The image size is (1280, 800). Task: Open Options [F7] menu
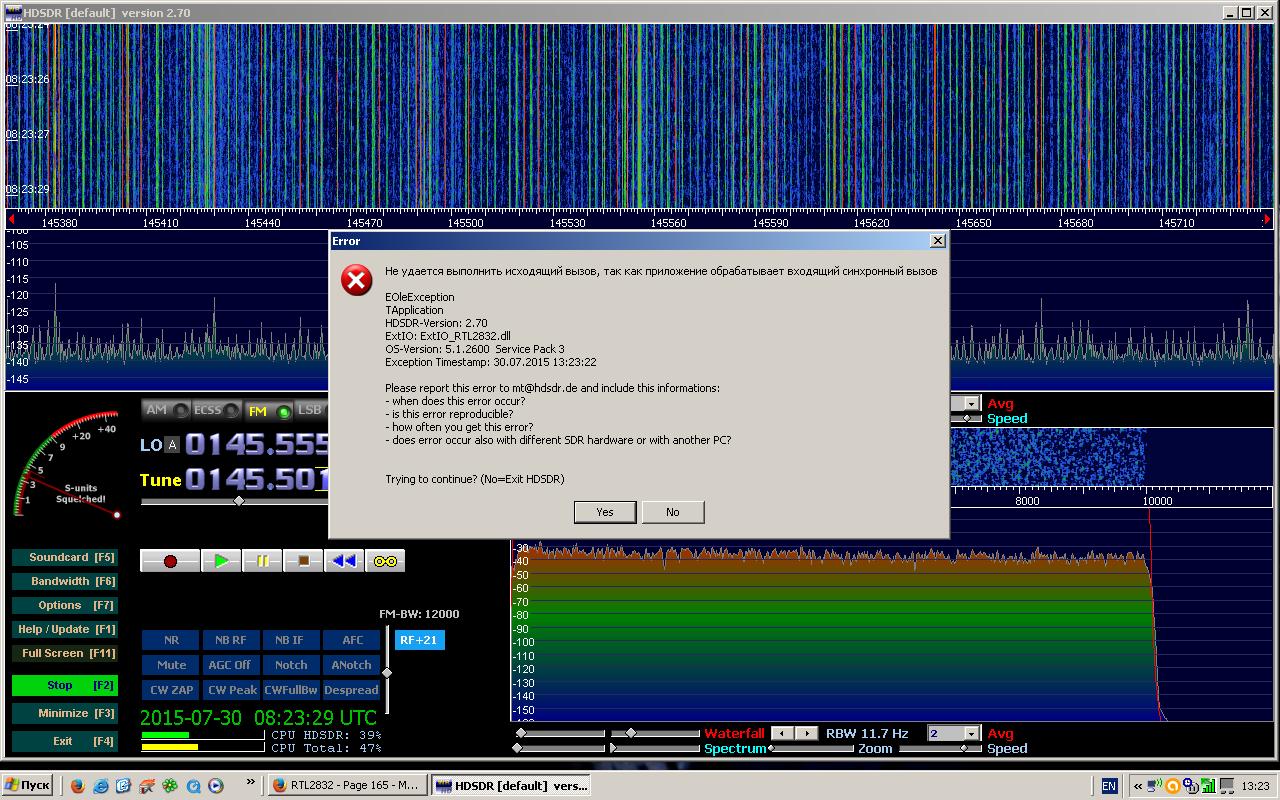[64, 605]
